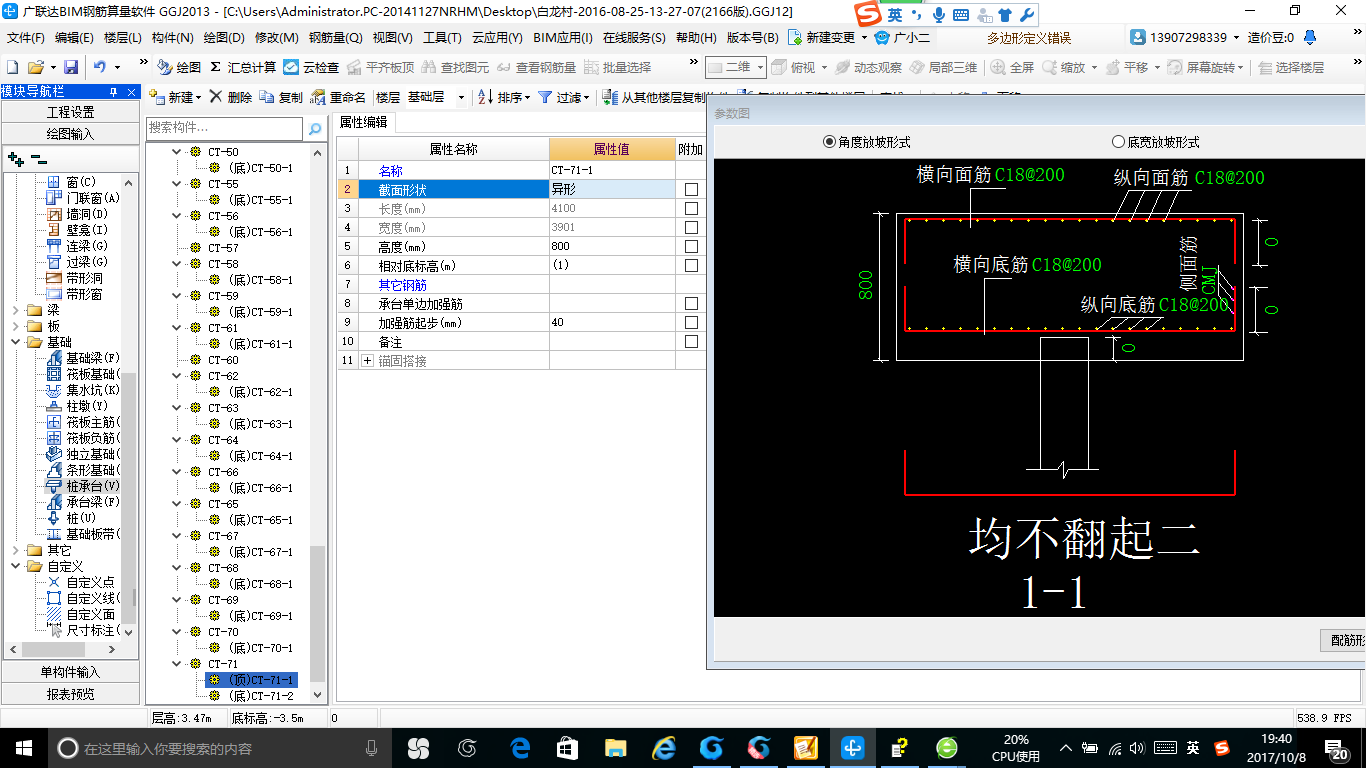1366x768 pixels.
Task: Select 墙洞(D) wall opening type
Action: 77,214
